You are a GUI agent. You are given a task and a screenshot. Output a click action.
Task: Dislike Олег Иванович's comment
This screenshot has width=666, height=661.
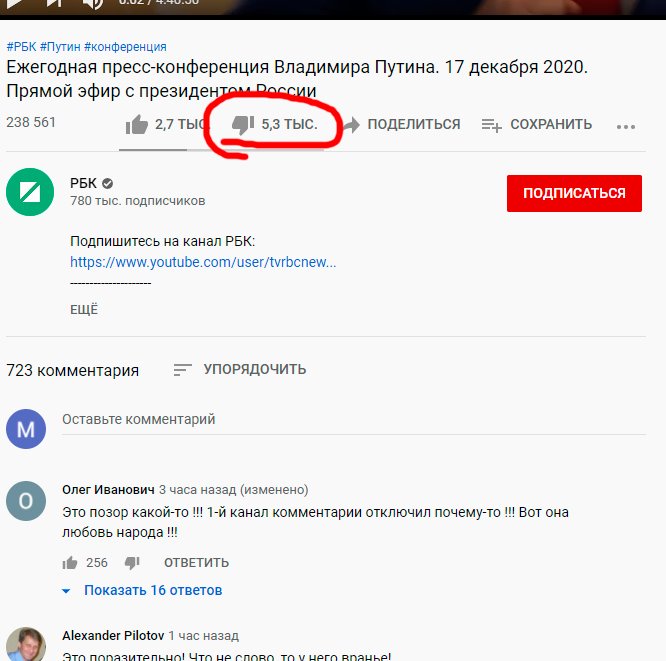pyautogui.click(x=132, y=563)
